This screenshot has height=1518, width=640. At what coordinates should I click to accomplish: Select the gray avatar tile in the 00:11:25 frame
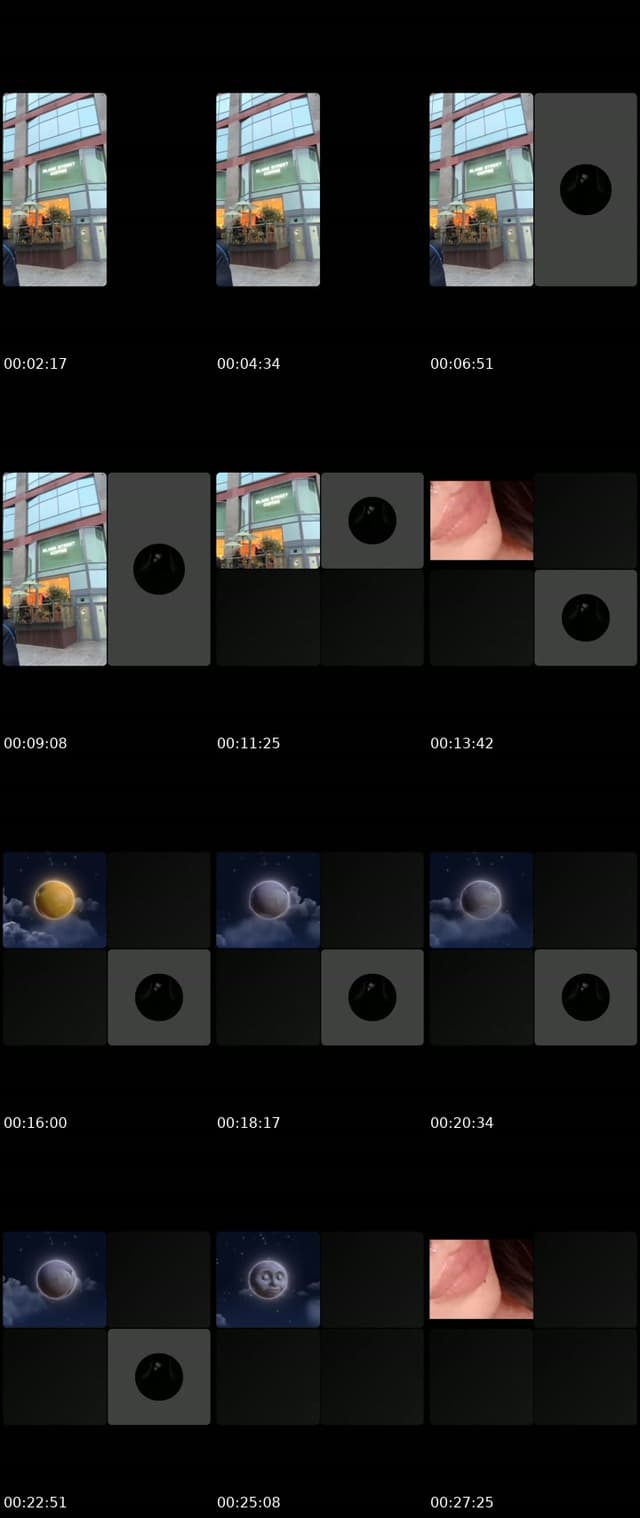coord(372,520)
